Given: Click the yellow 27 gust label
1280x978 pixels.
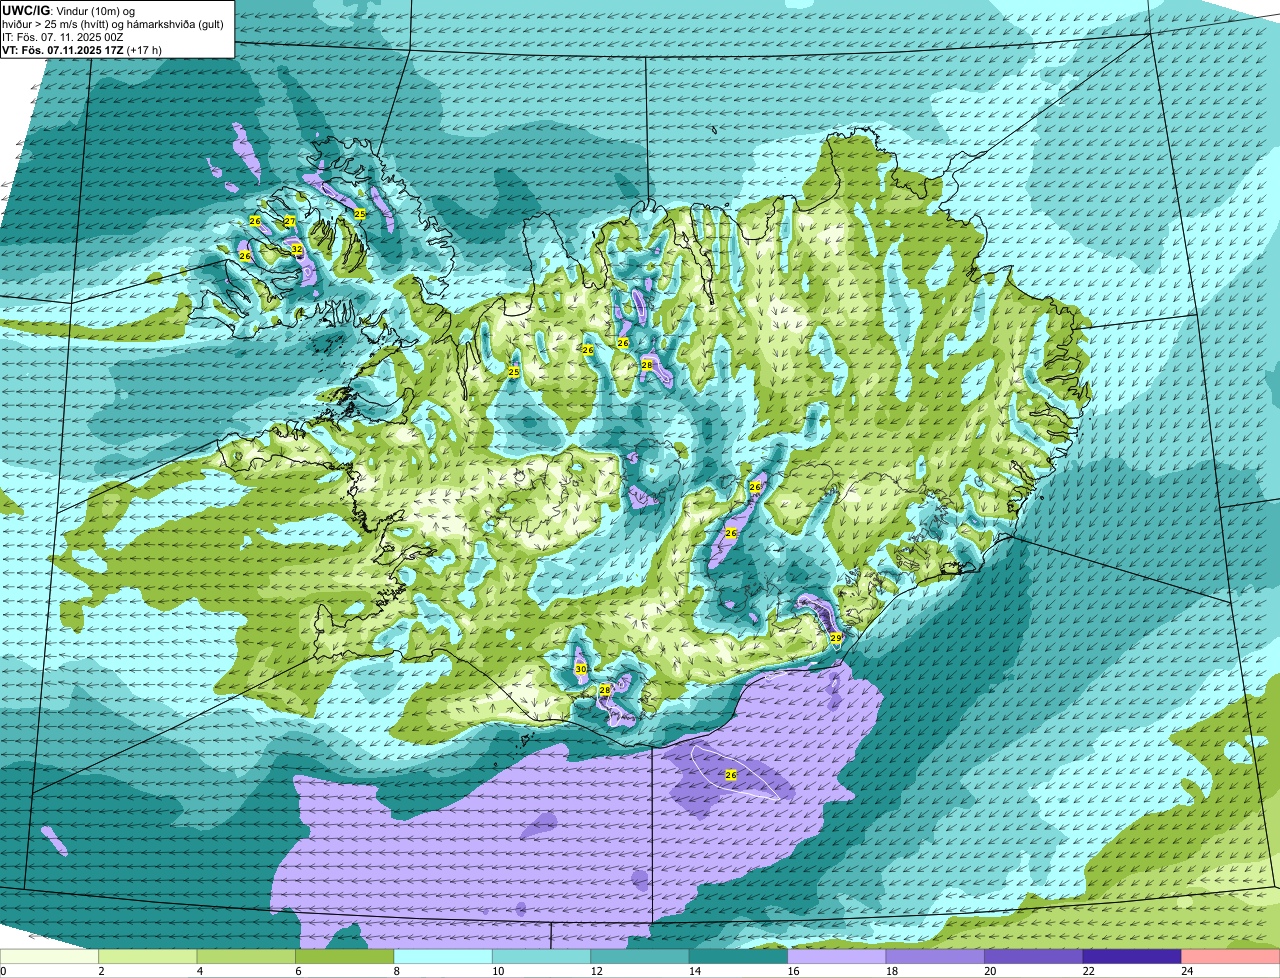Looking at the screenshot, I should (289, 221).
